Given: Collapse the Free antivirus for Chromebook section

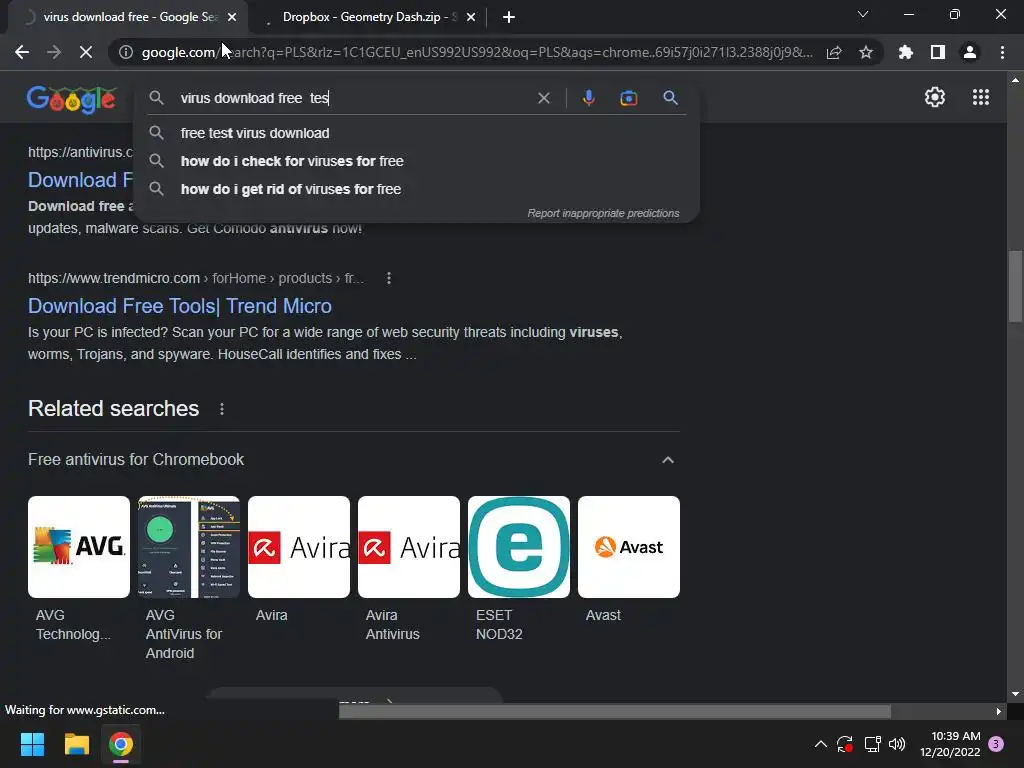Looking at the screenshot, I should 667,460.
